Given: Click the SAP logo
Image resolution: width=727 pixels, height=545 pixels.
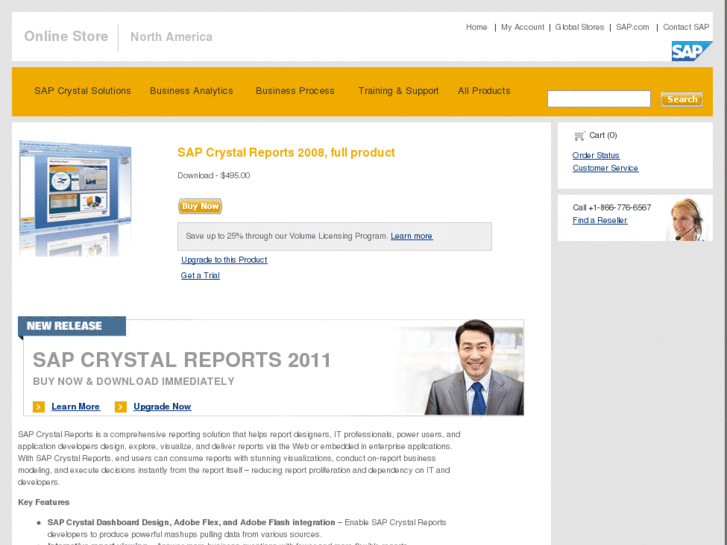Looking at the screenshot, I should point(691,51).
